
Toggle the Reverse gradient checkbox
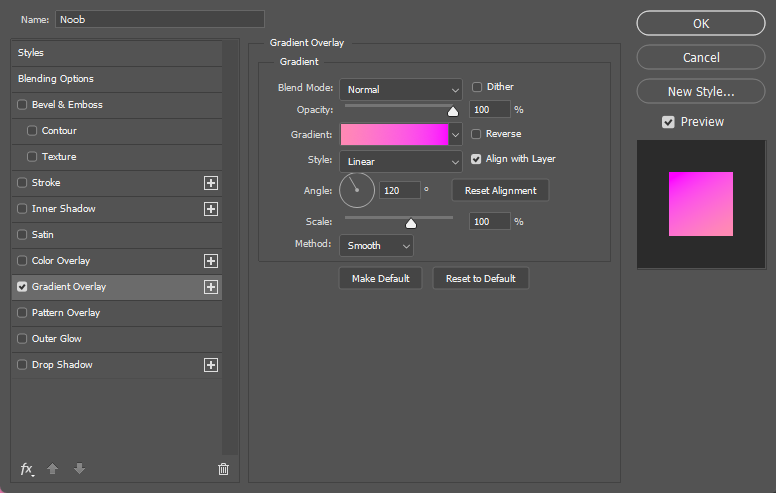pyautogui.click(x=477, y=134)
